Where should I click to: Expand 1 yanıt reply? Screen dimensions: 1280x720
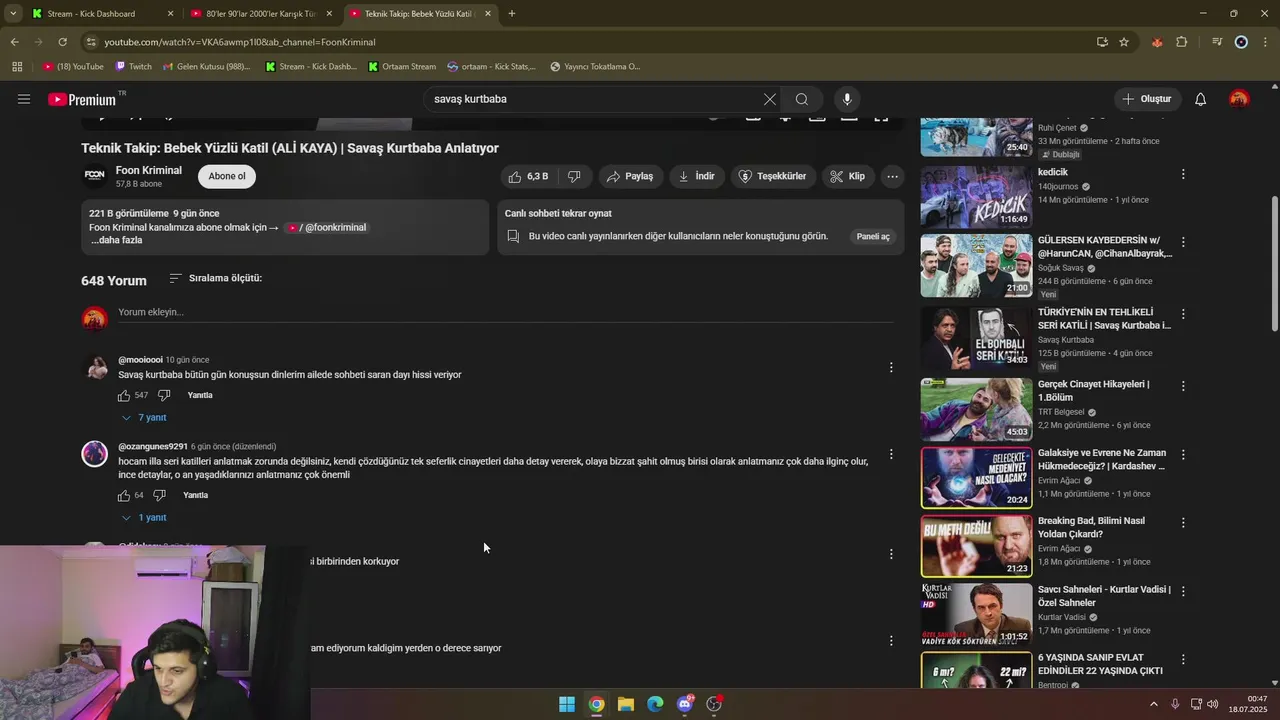(144, 517)
